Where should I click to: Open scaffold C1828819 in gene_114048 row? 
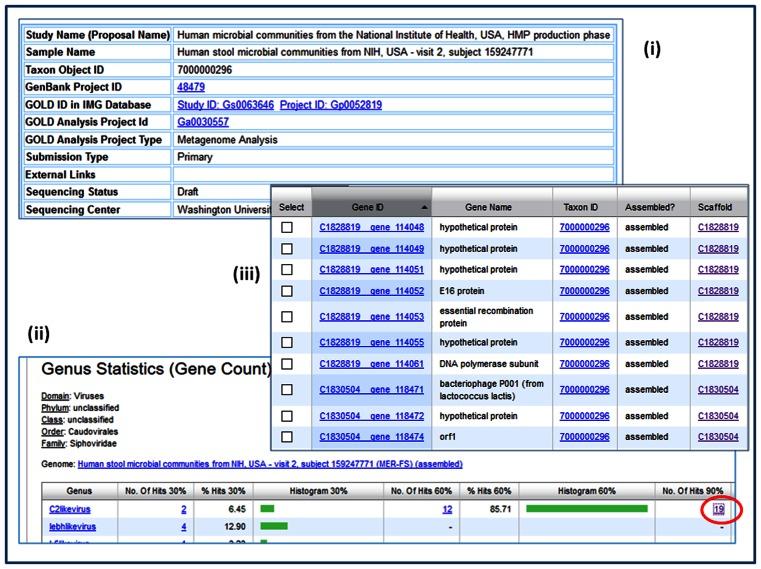718,227
